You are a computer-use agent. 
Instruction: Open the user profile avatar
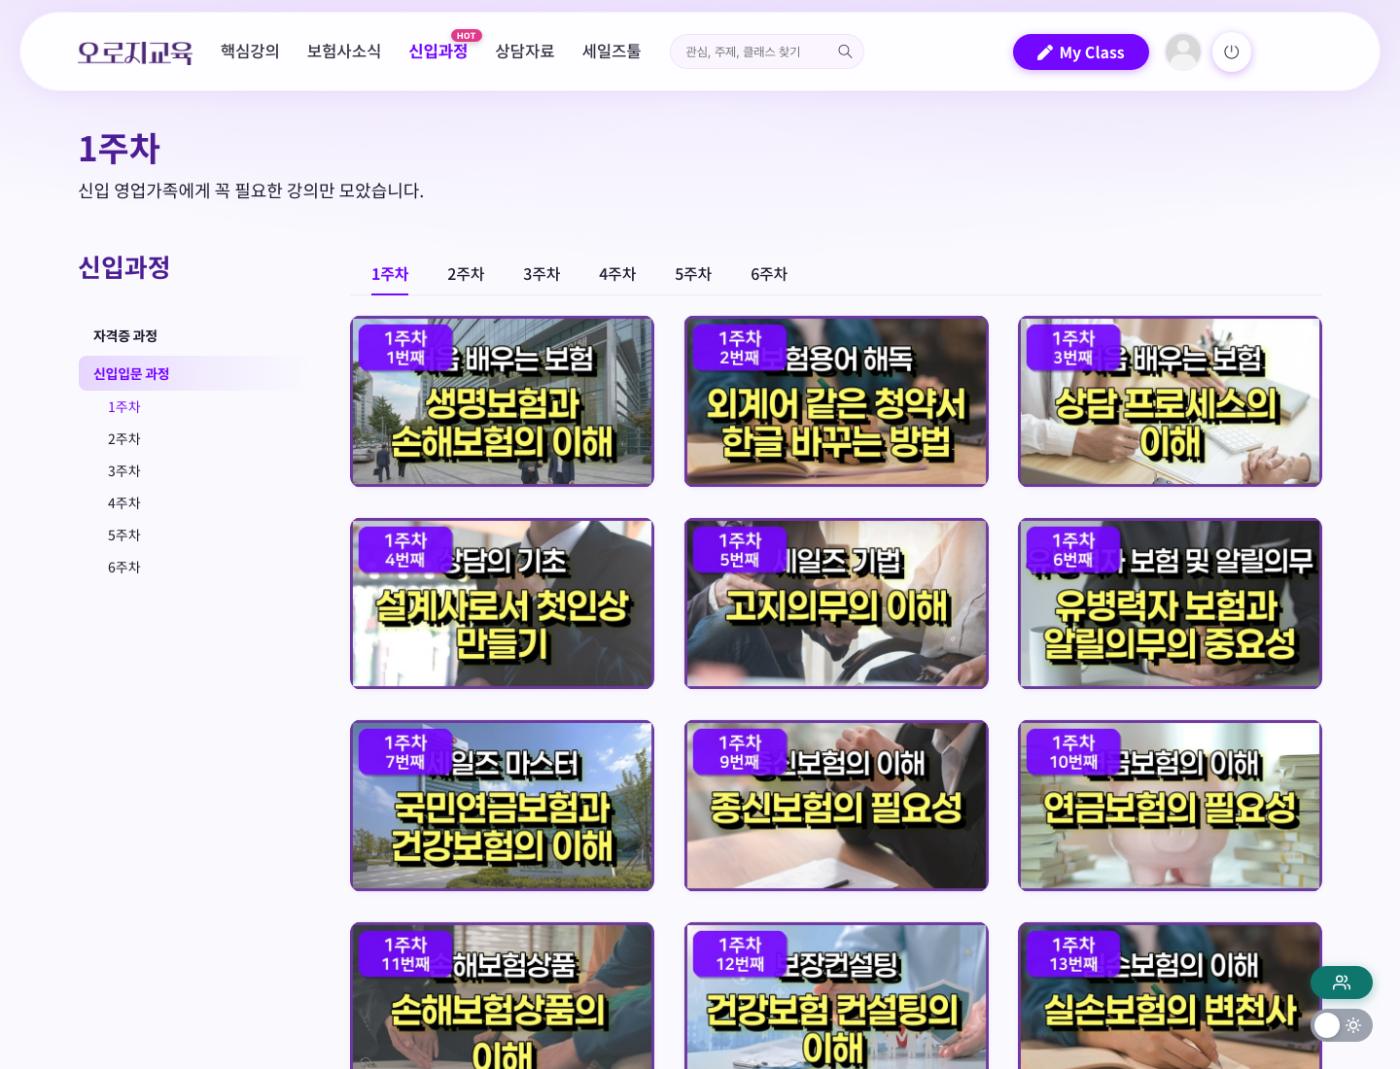(x=1183, y=52)
